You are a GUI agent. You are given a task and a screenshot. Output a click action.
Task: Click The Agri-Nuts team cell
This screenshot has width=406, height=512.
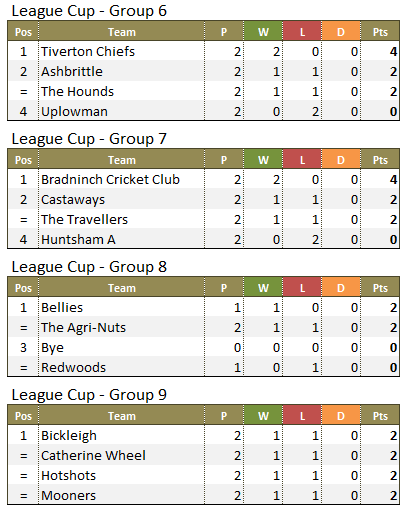pos(122,327)
